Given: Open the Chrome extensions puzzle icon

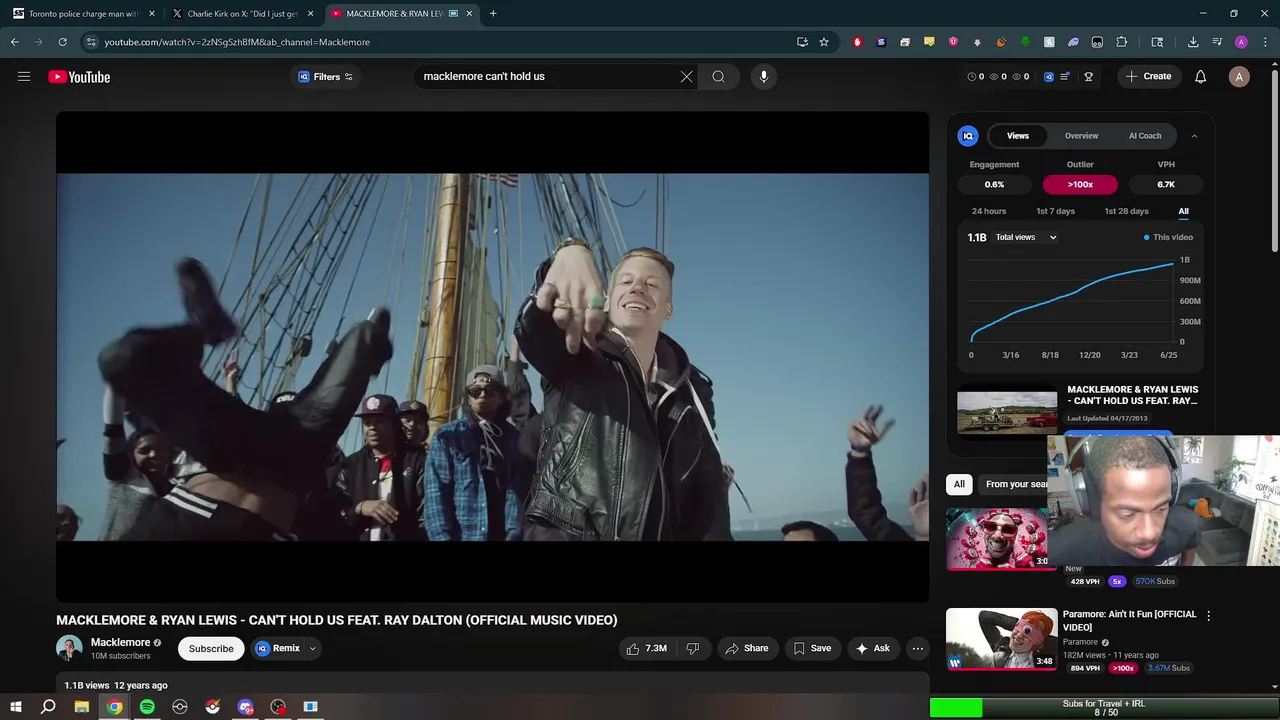Looking at the screenshot, I should point(1121,42).
